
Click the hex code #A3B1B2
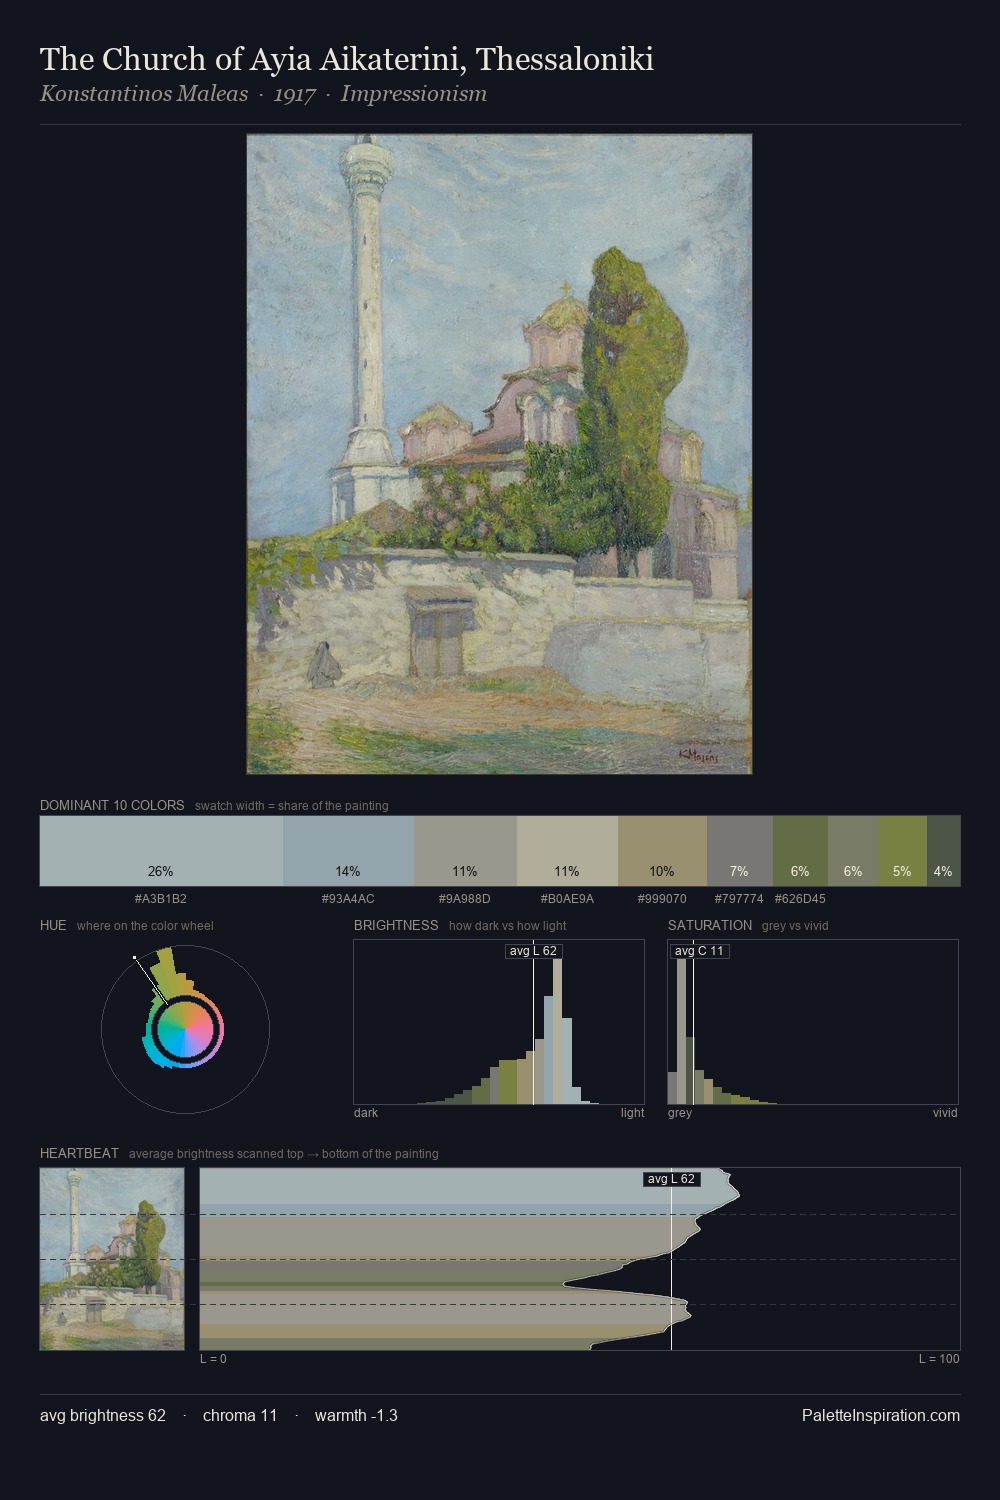161,898
